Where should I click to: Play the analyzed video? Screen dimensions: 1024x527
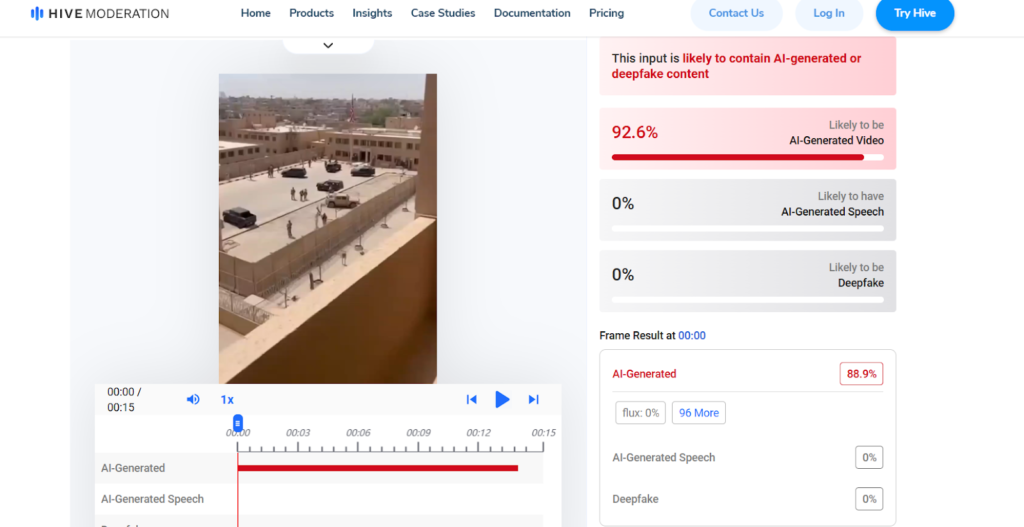(x=502, y=400)
